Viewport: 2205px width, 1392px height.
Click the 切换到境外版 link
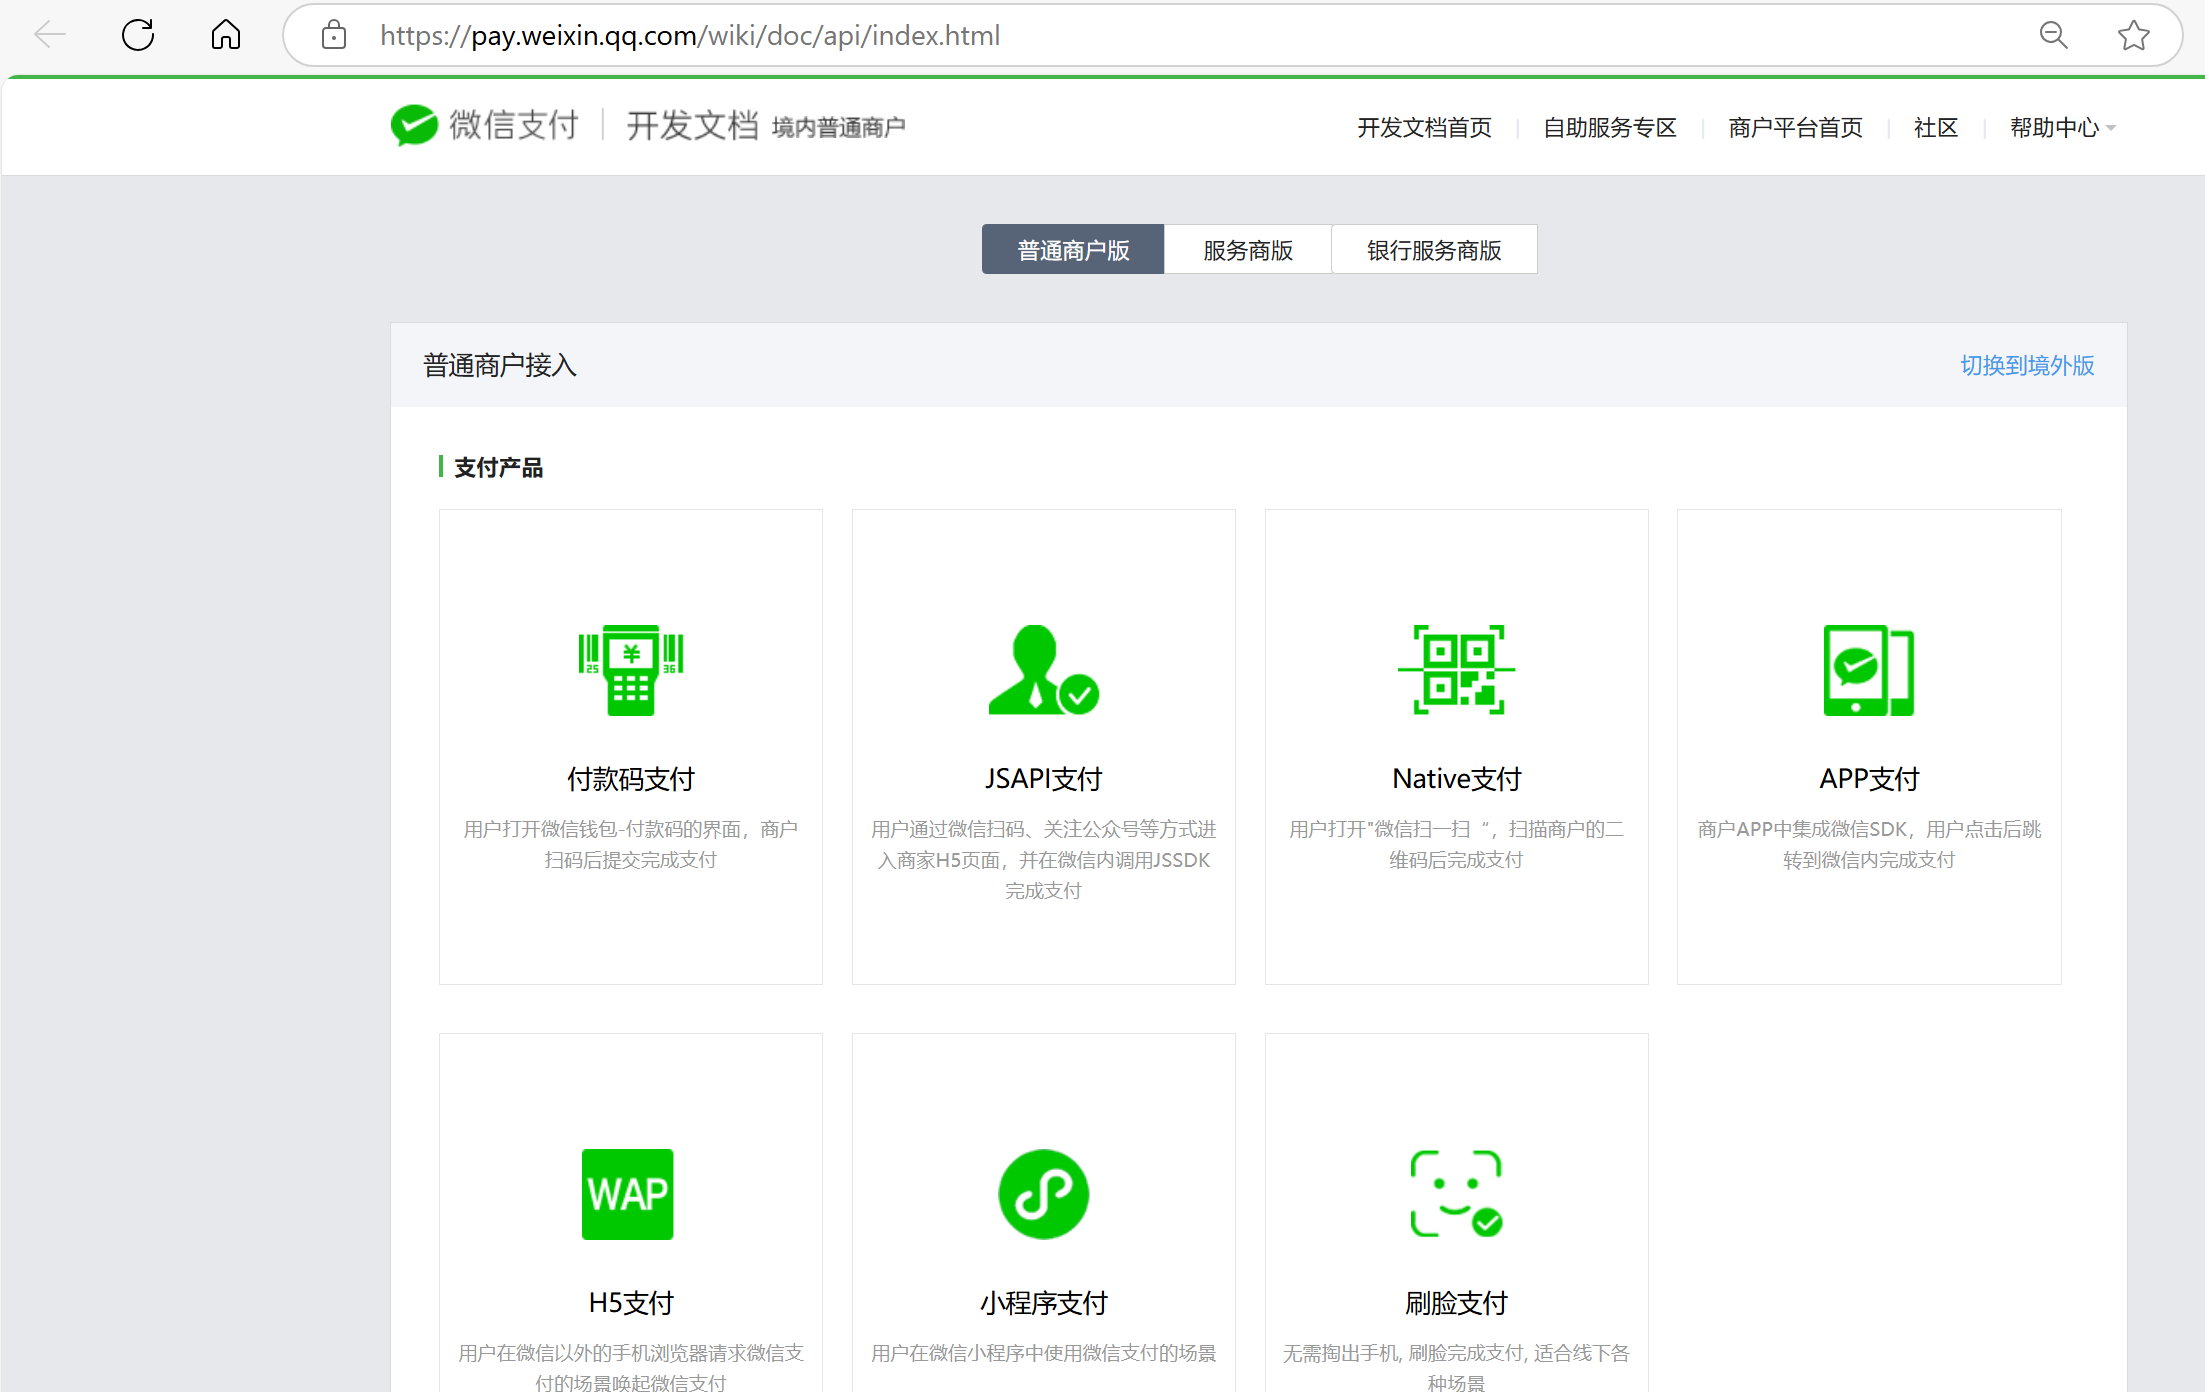2026,366
